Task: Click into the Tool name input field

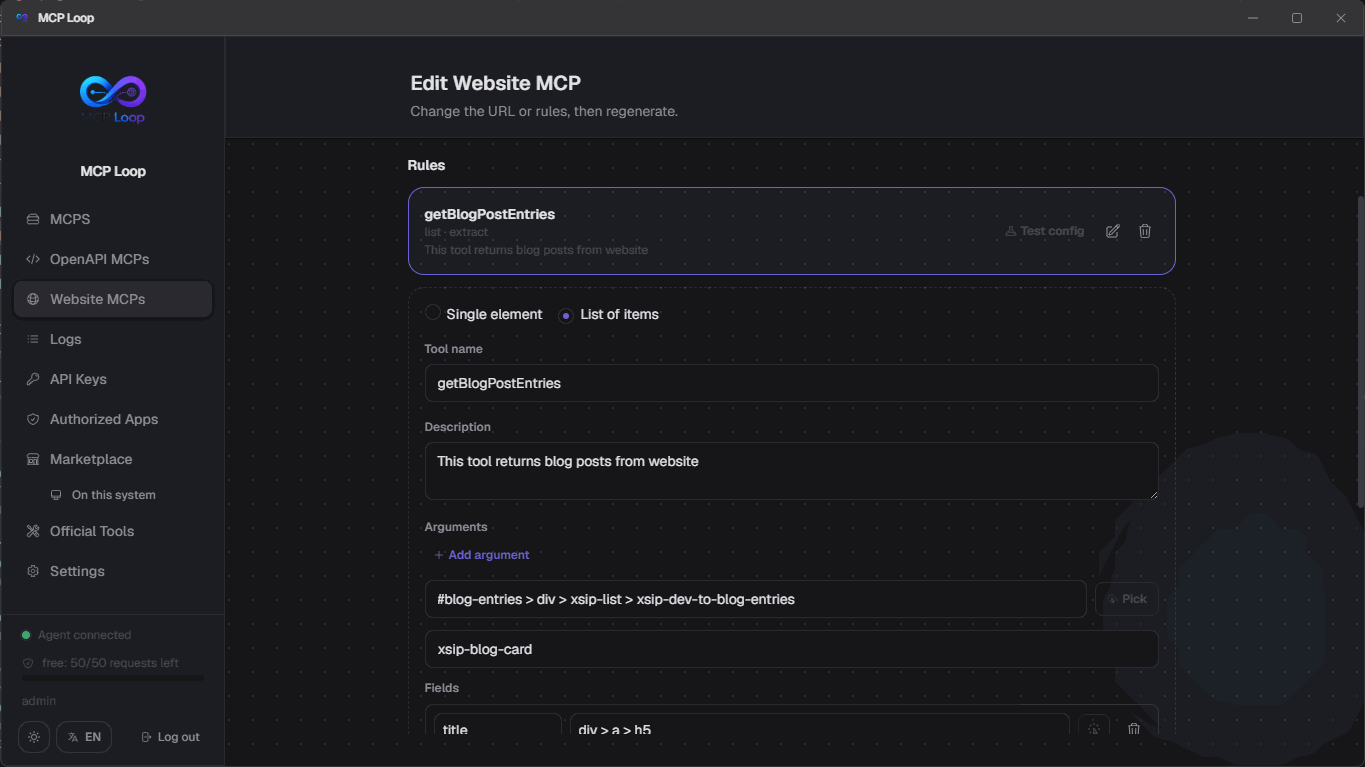Action: pyautogui.click(x=791, y=383)
